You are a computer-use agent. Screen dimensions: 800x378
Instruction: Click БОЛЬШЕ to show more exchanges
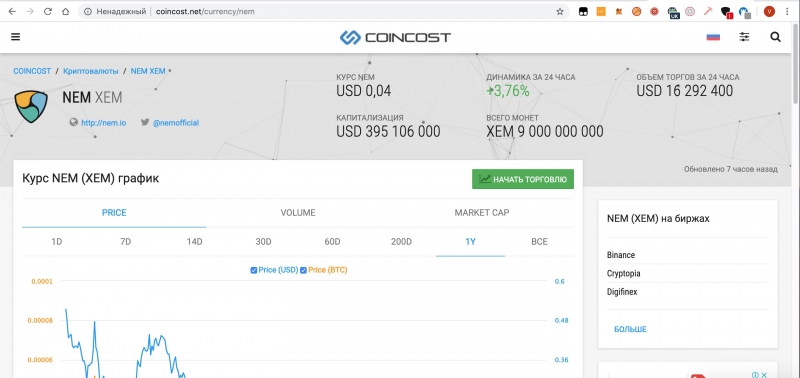(630, 330)
